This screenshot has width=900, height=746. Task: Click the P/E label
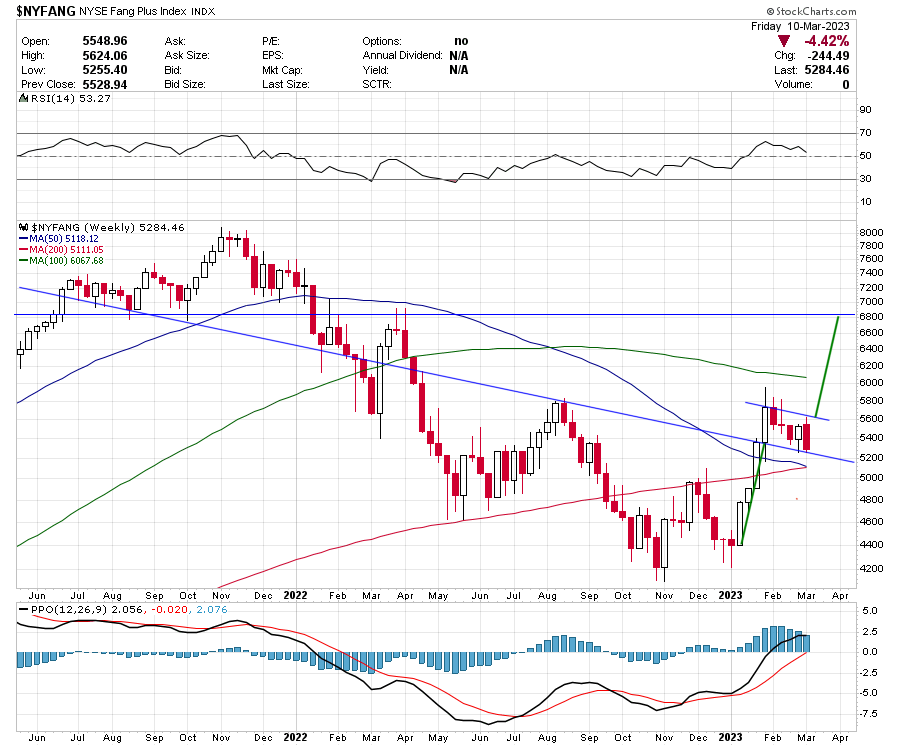click(x=271, y=41)
